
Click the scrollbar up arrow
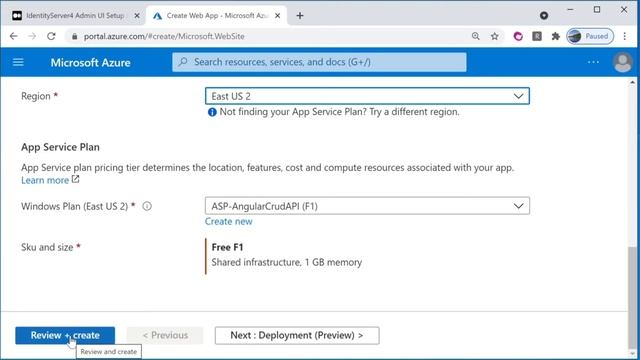[632, 82]
